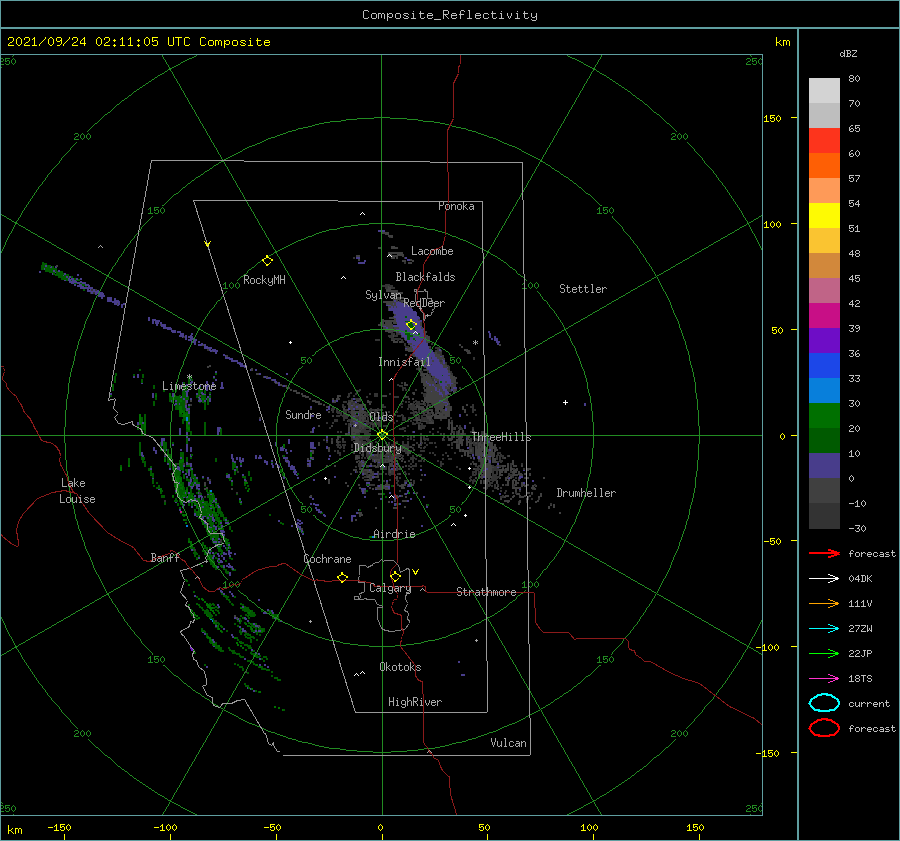Click the Lake Louise label
This screenshot has width=900, height=841.
tap(77, 491)
